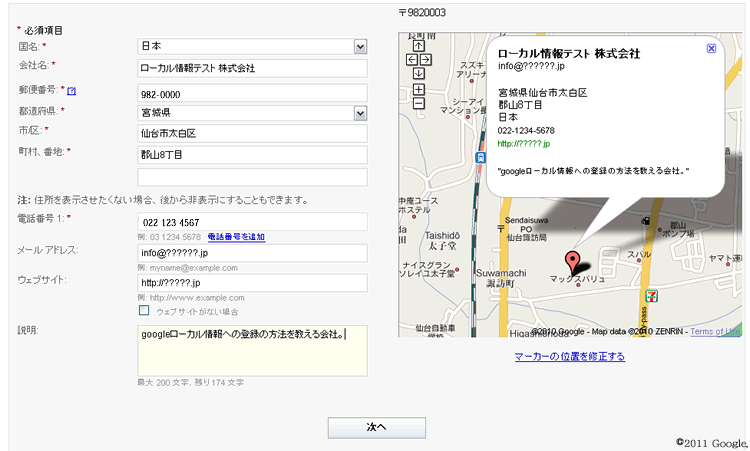Click the balloon title ローカル情報テスト 株式会社
Screen dimensions: 750x451
(569, 54)
